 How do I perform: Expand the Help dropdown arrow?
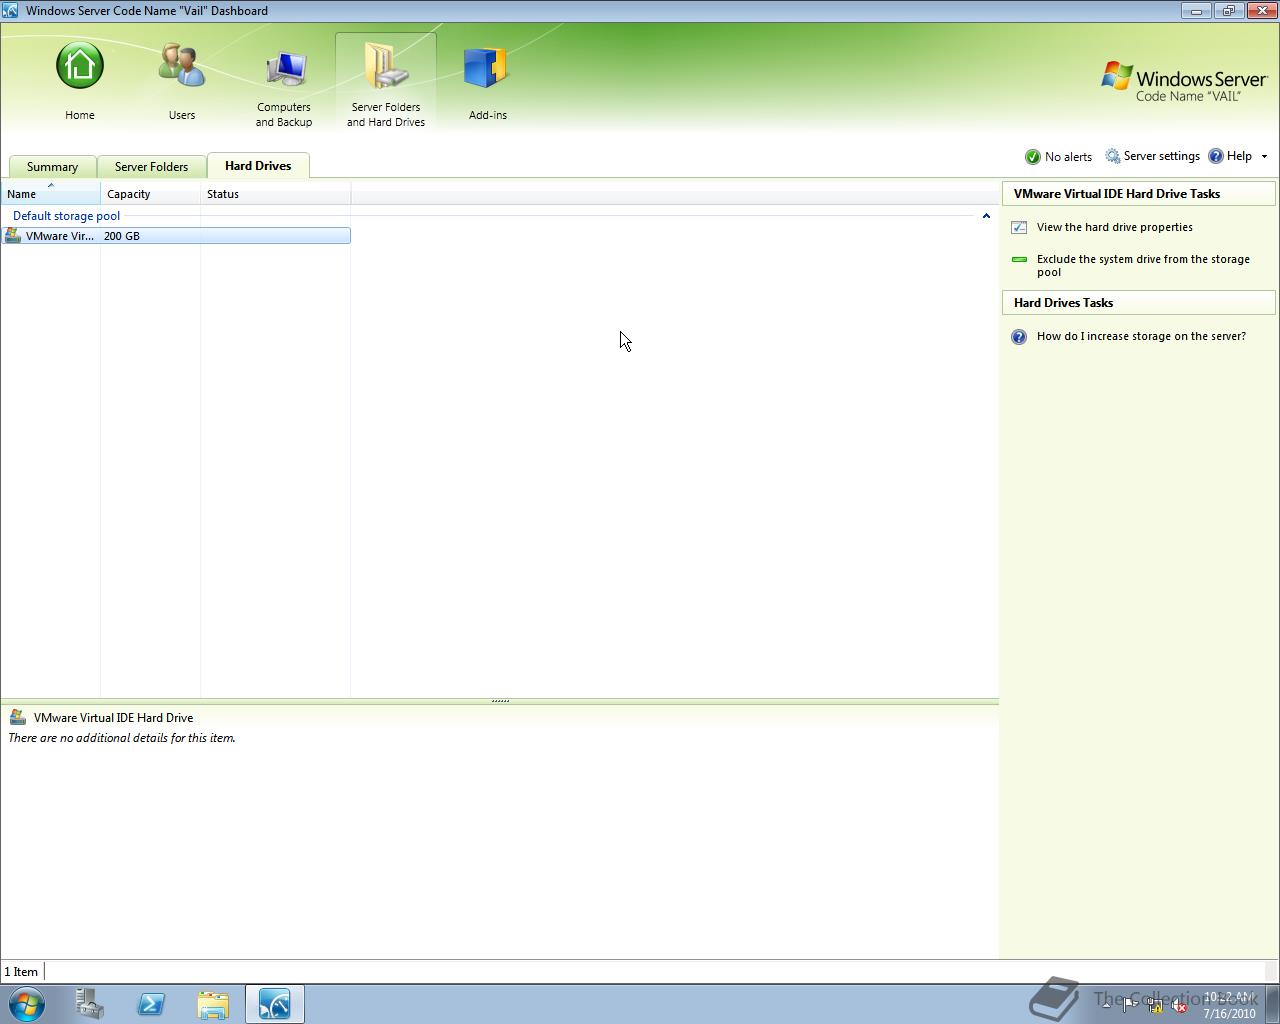[x=1264, y=156]
